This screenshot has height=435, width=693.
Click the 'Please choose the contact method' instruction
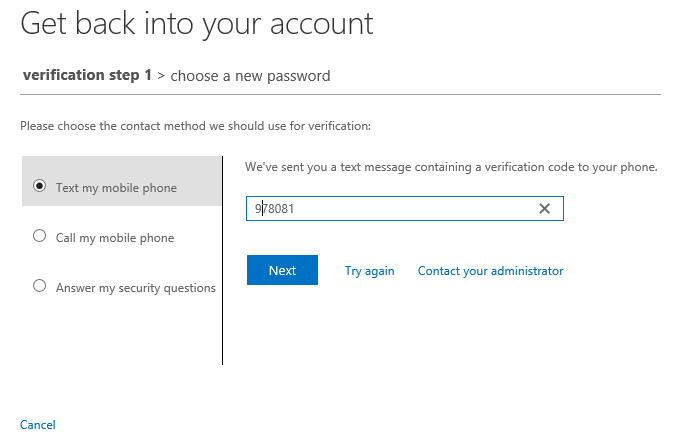tap(195, 126)
